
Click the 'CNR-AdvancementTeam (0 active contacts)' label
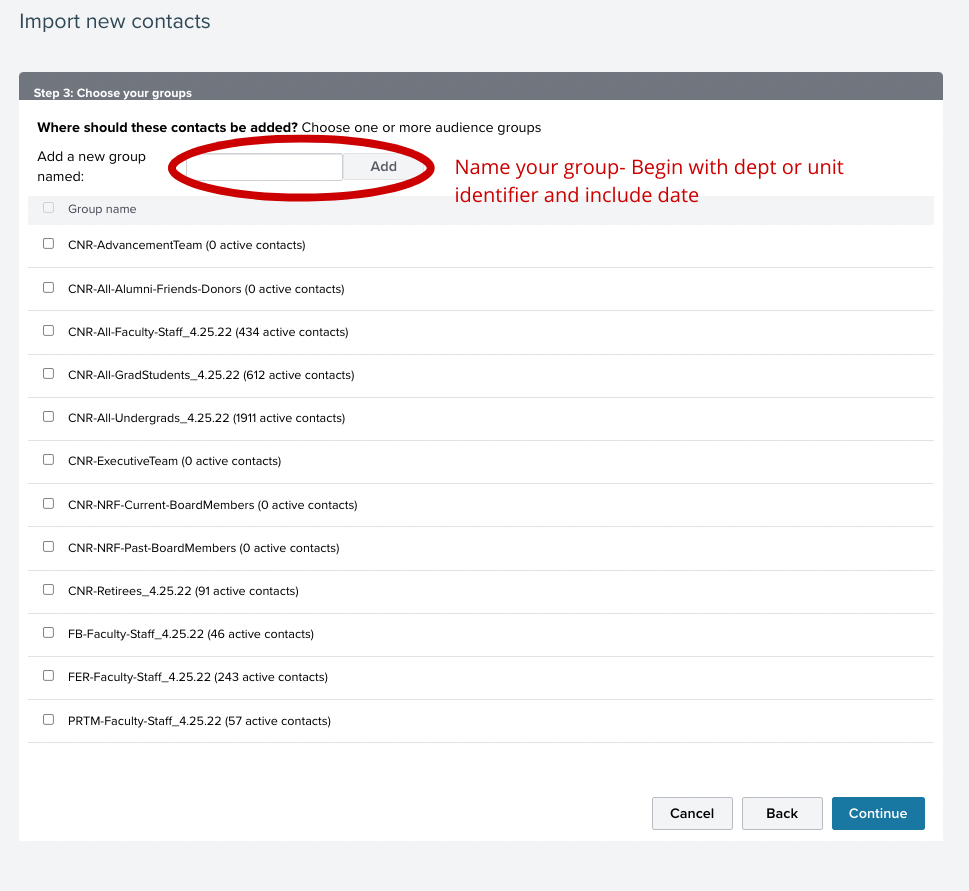[187, 245]
